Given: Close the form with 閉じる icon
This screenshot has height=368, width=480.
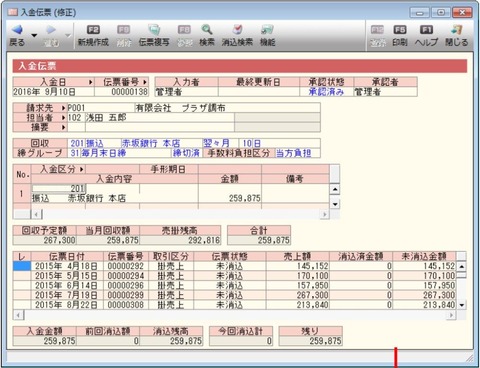Looking at the screenshot, I should click(457, 30).
